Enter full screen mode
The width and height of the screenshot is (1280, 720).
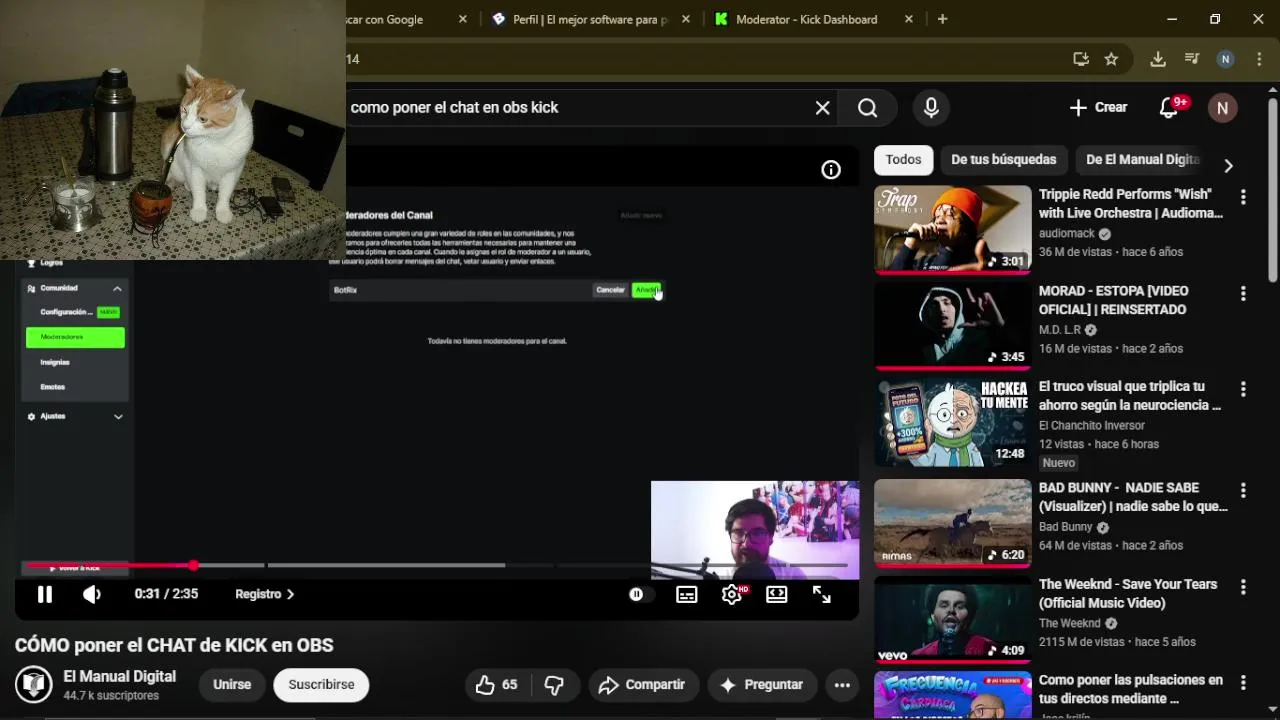[822, 594]
